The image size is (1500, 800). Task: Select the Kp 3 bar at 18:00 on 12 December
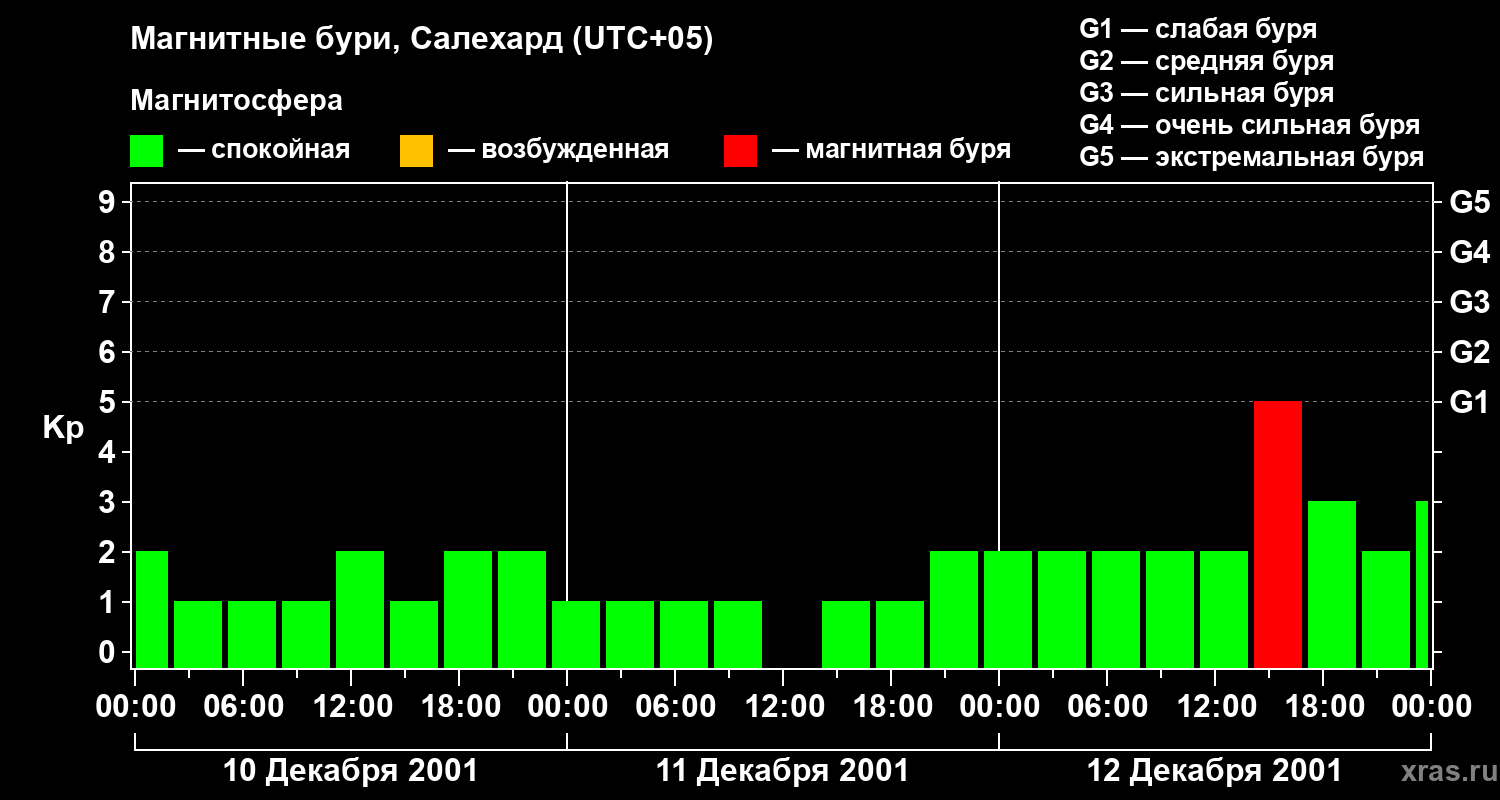[x=1332, y=585]
